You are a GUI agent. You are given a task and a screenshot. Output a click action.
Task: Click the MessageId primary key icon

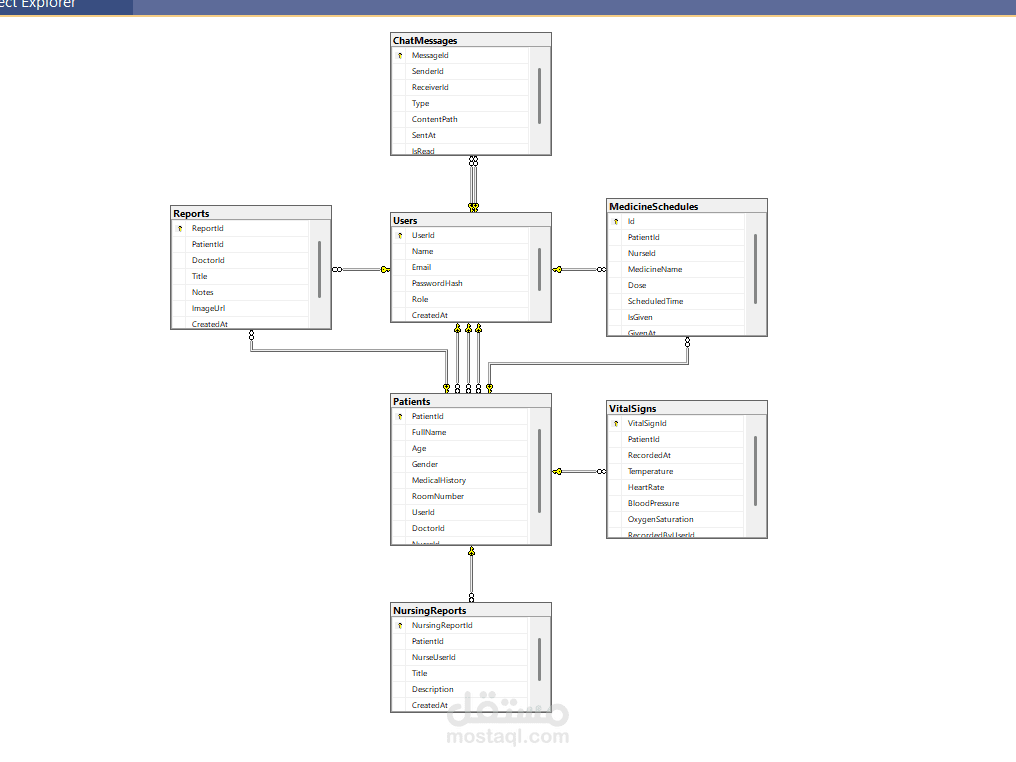(400, 56)
